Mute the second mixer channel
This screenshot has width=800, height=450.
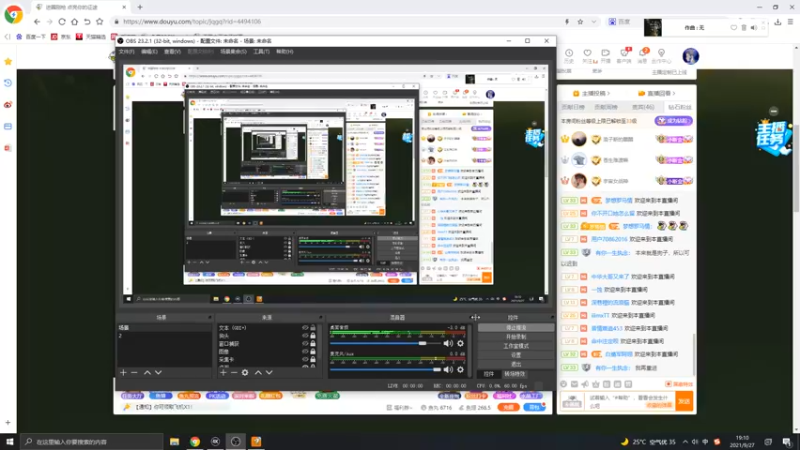coord(448,369)
